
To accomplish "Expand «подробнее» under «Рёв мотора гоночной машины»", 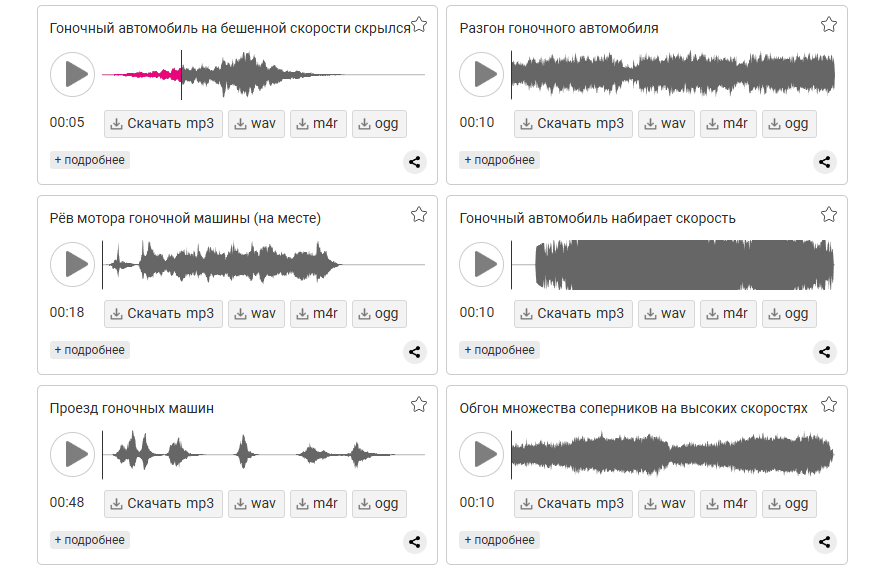I will [x=90, y=350].
